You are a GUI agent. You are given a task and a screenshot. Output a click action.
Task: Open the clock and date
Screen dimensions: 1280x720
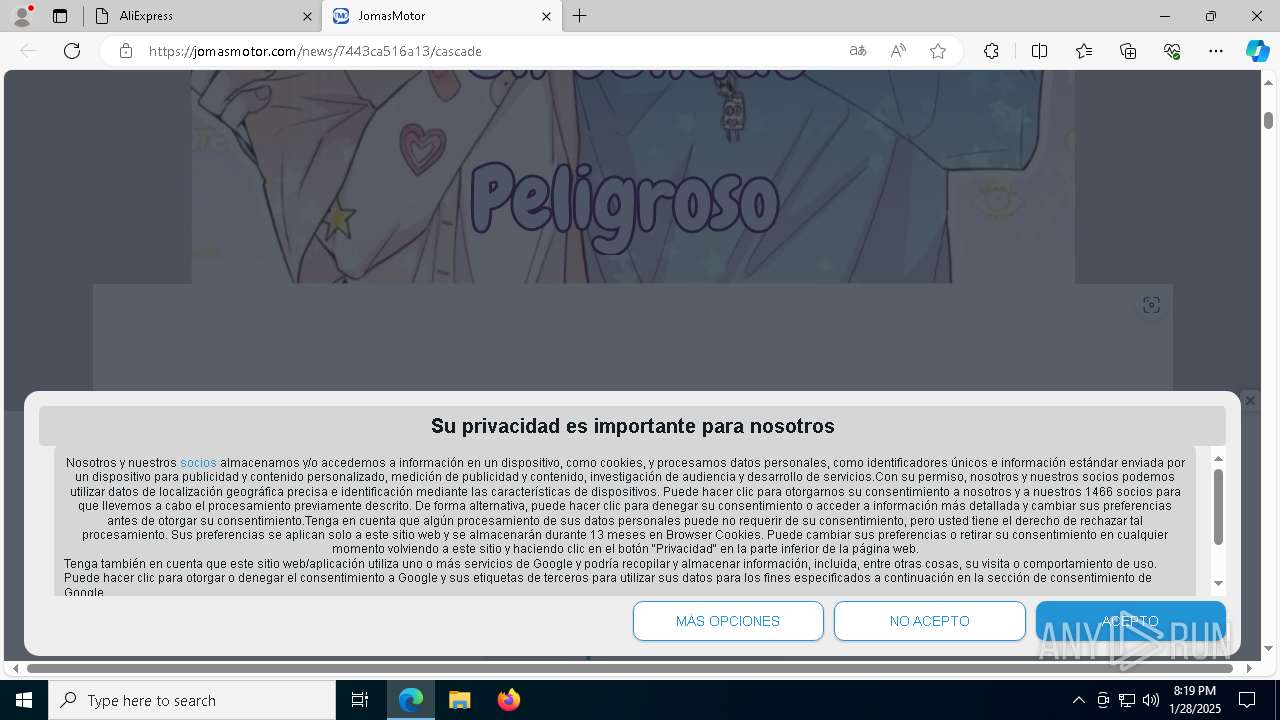(x=1196, y=700)
